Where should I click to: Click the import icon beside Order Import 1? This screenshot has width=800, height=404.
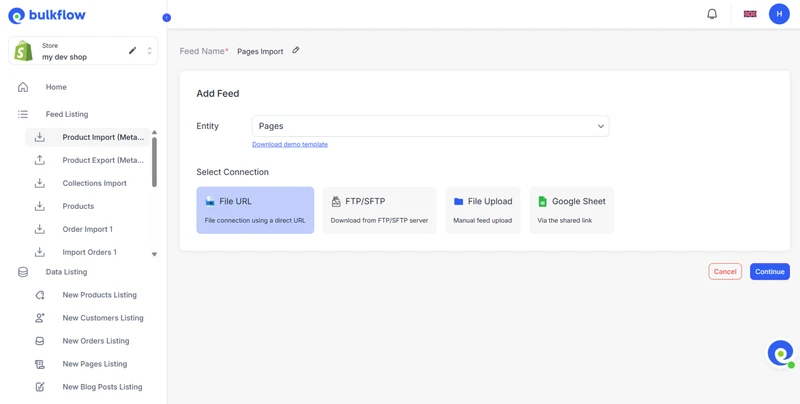40,229
